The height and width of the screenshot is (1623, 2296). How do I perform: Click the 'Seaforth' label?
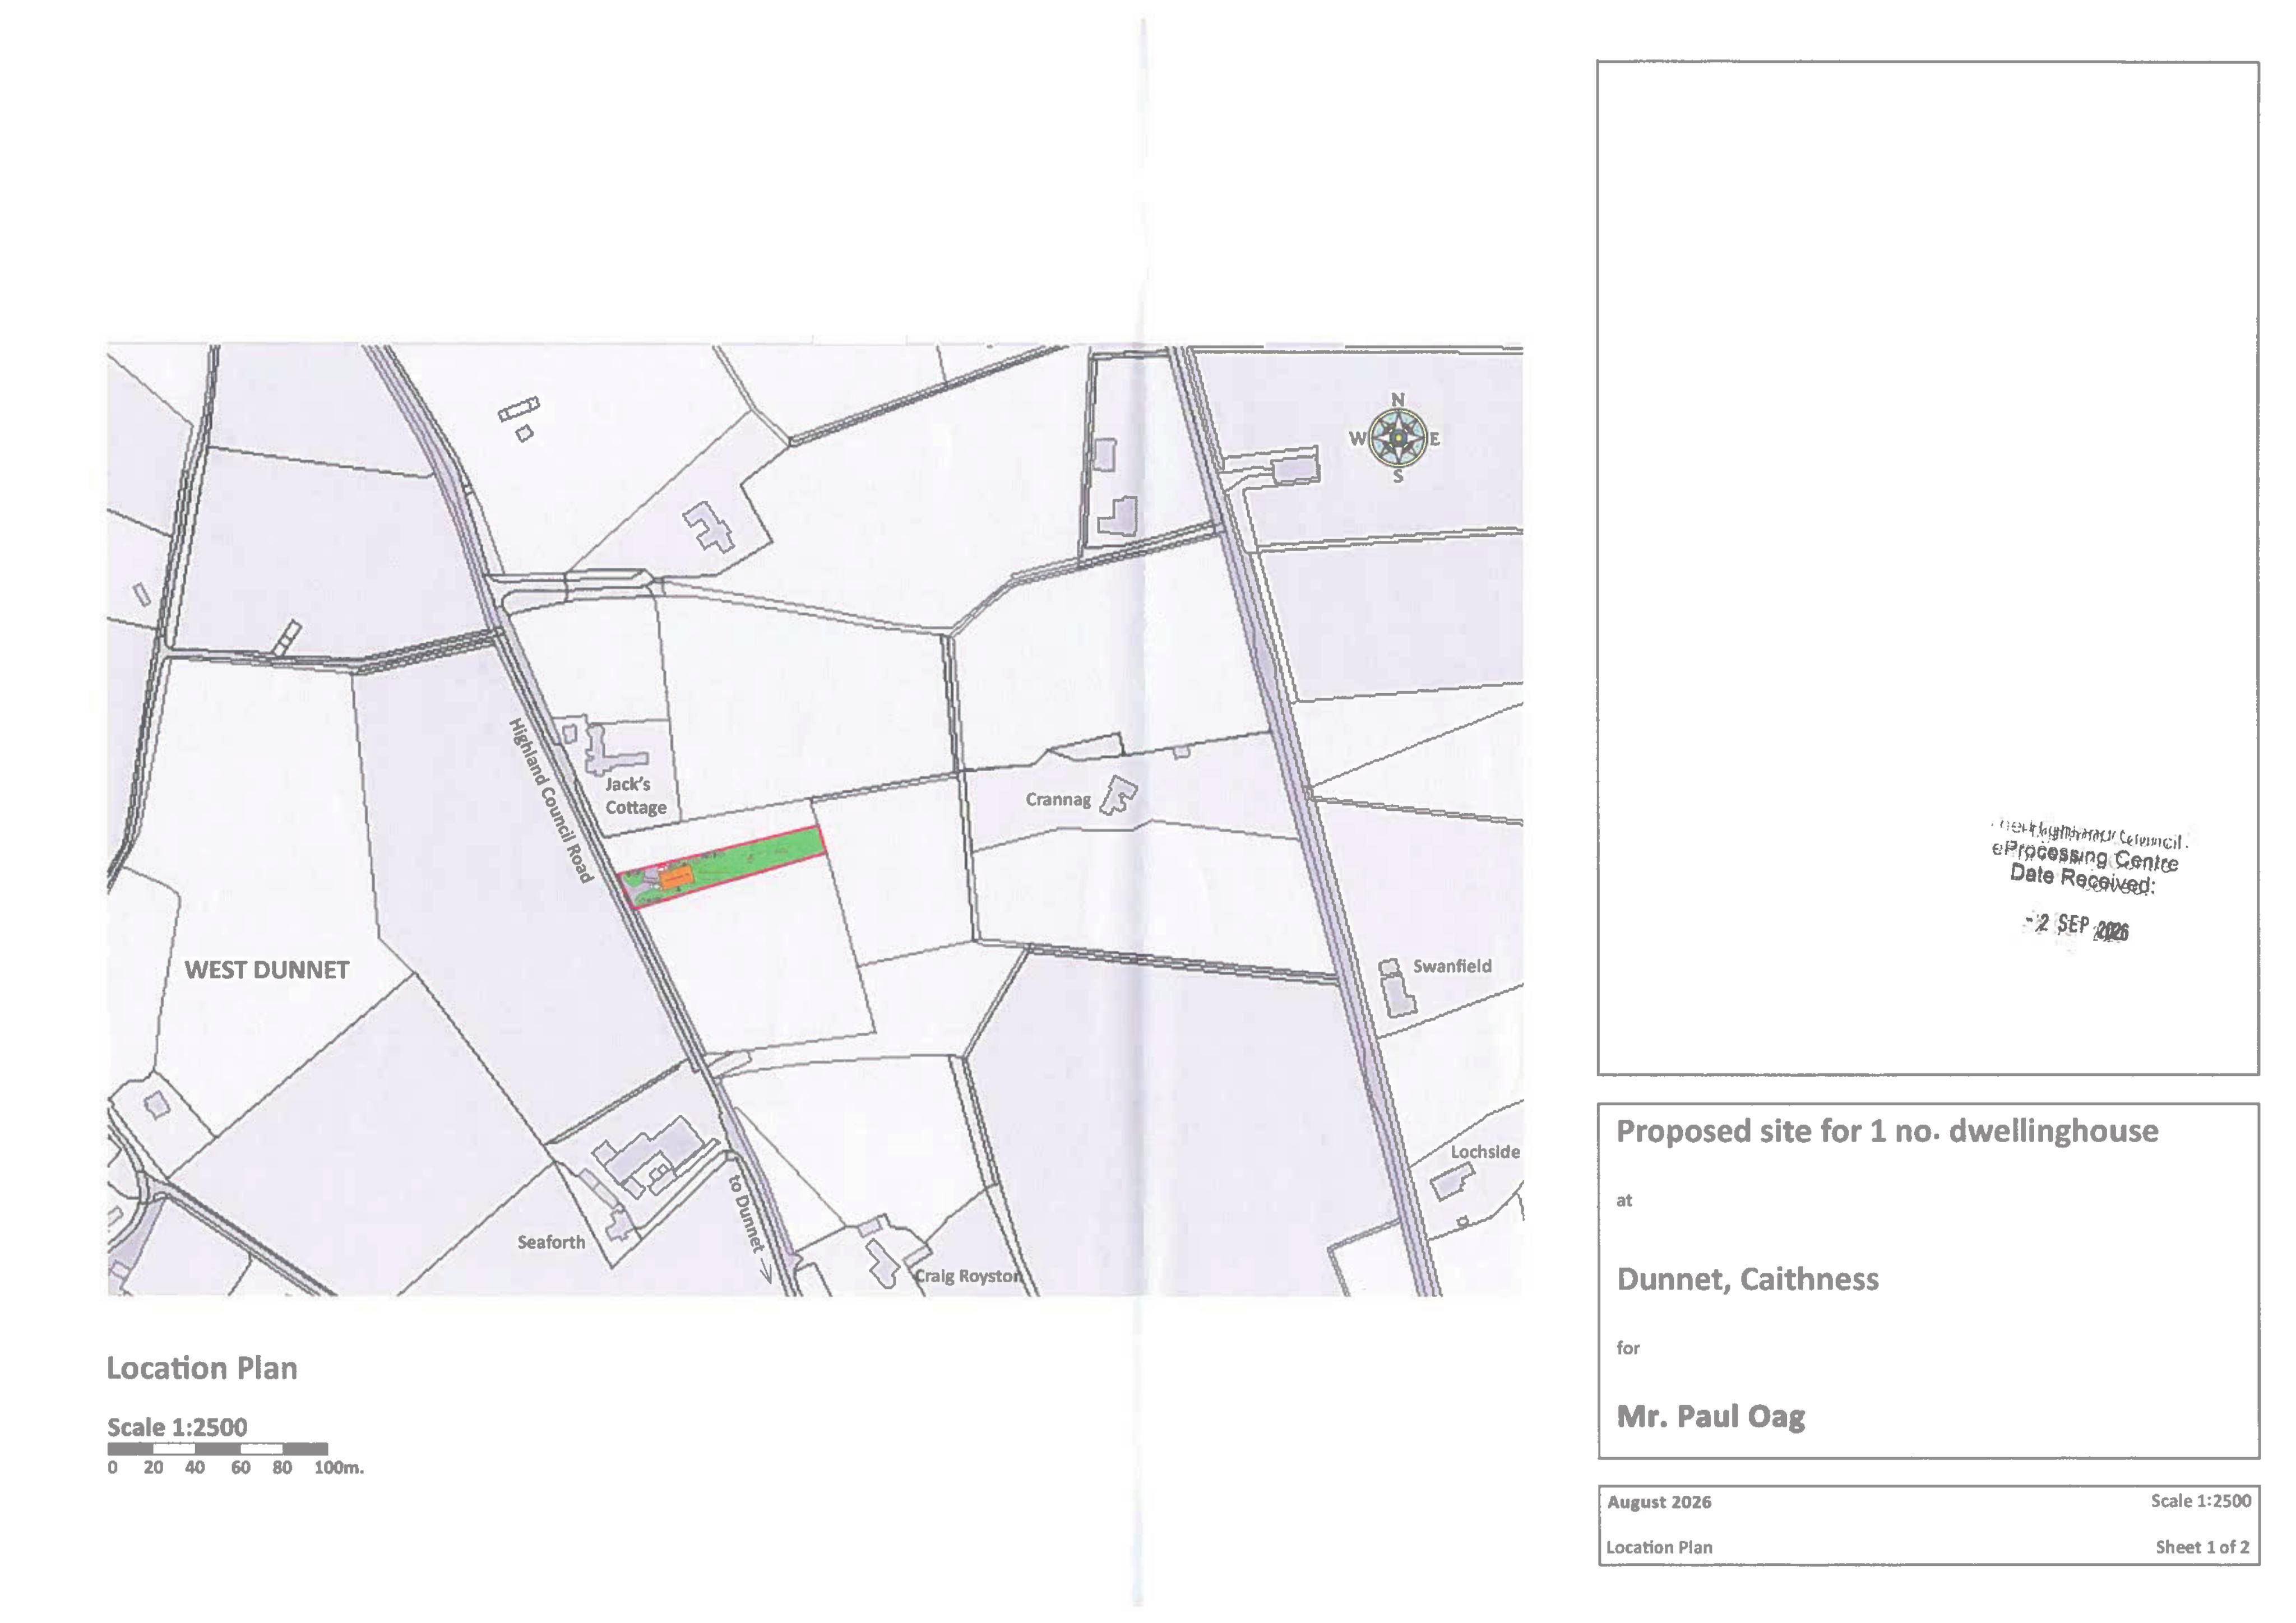(551, 1241)
